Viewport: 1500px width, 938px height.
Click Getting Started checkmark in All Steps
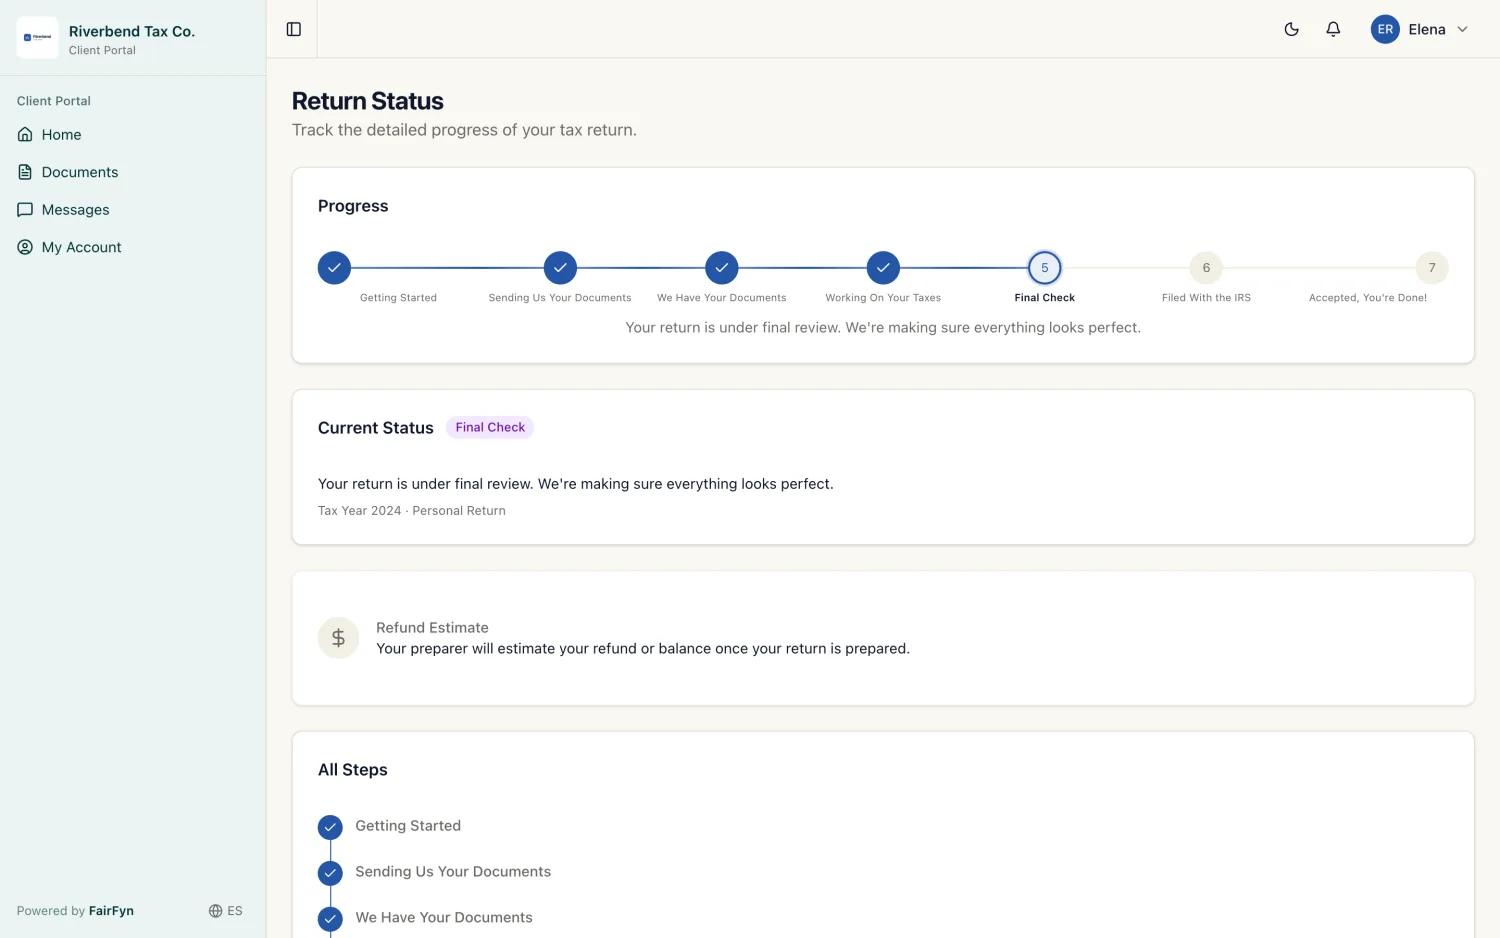pyautogui.click(x=330, y=827)
